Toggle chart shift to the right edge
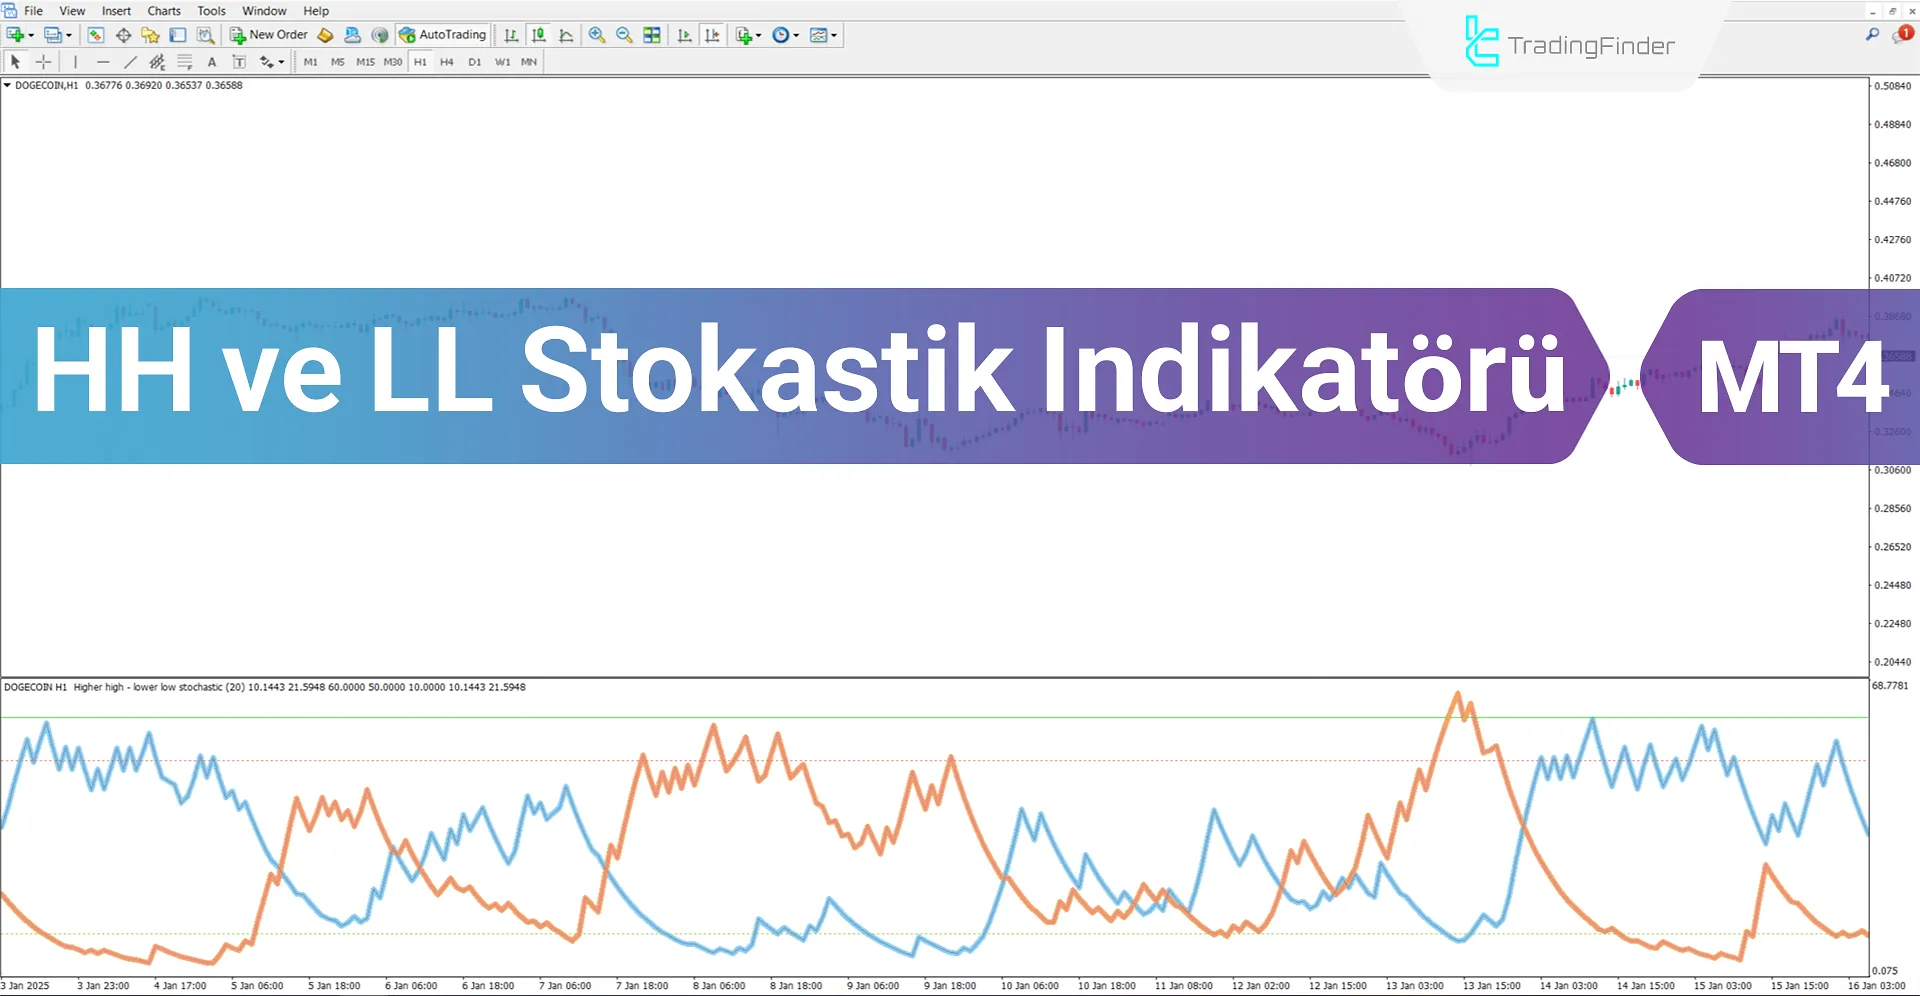 point(684,35)
